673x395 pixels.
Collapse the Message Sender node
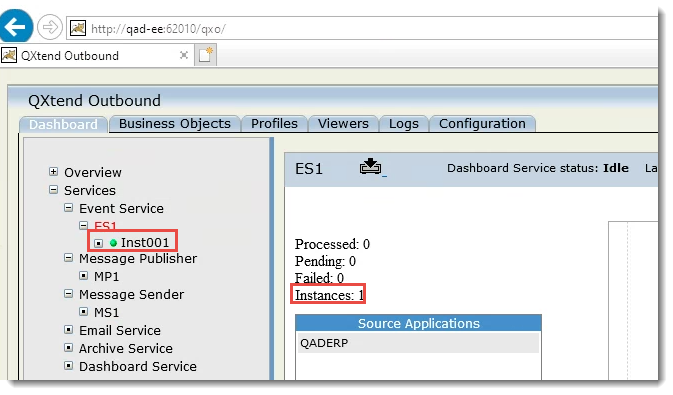68,294
